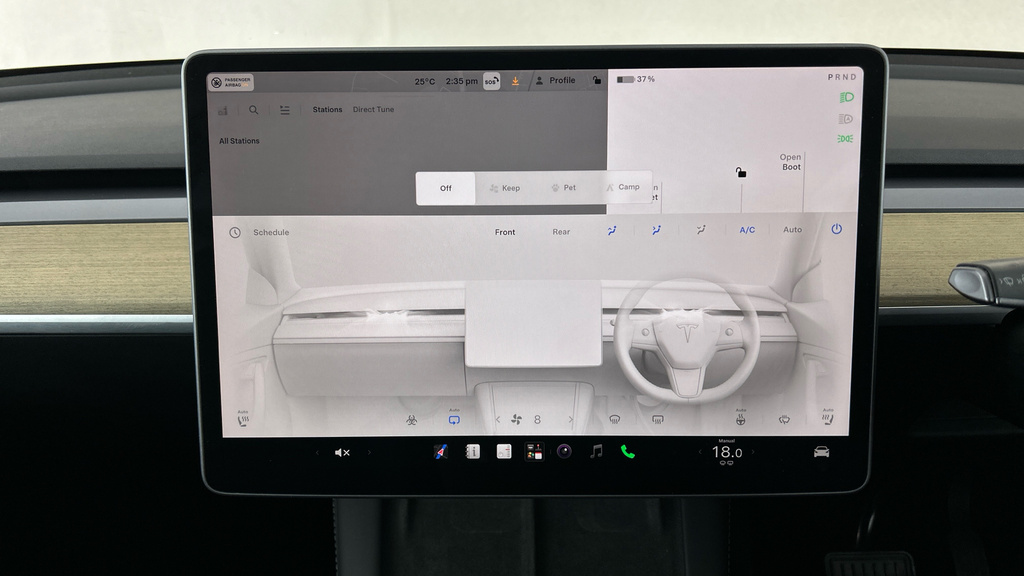Open the Toybox app icon
The image size is (1024, 576).
(534, 451)
